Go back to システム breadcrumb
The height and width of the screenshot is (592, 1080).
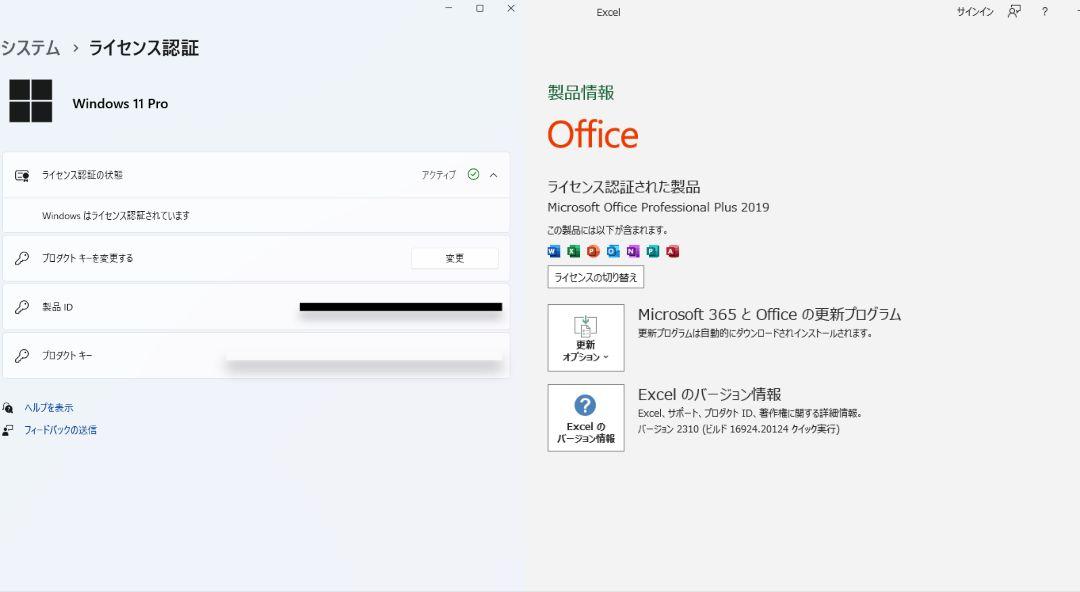tap(30, 48)
